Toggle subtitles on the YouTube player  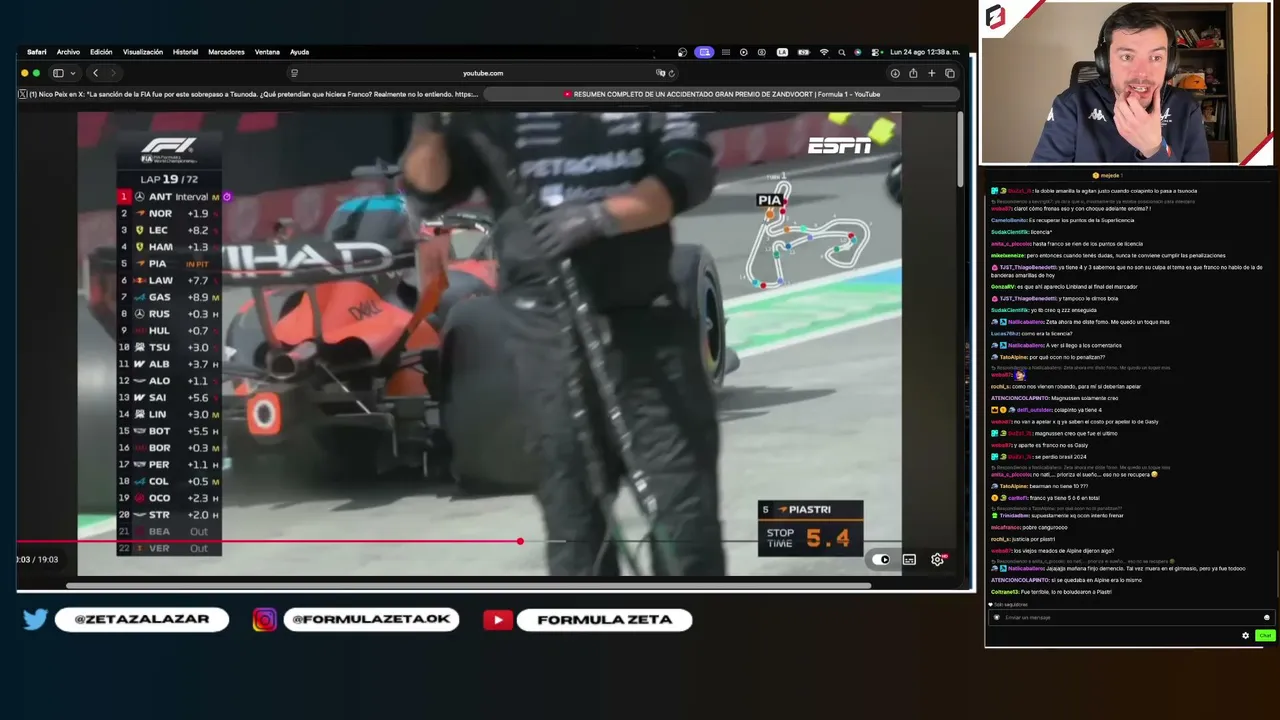909,559
